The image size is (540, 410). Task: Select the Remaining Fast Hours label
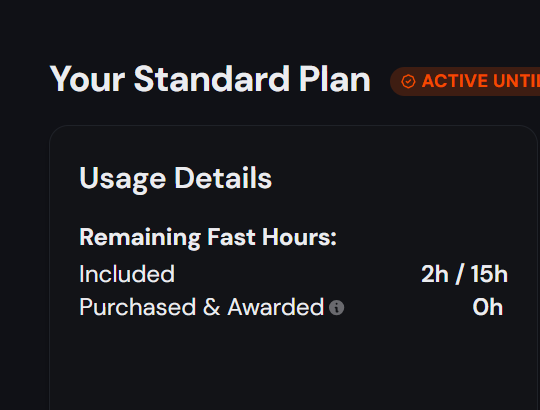208,237
